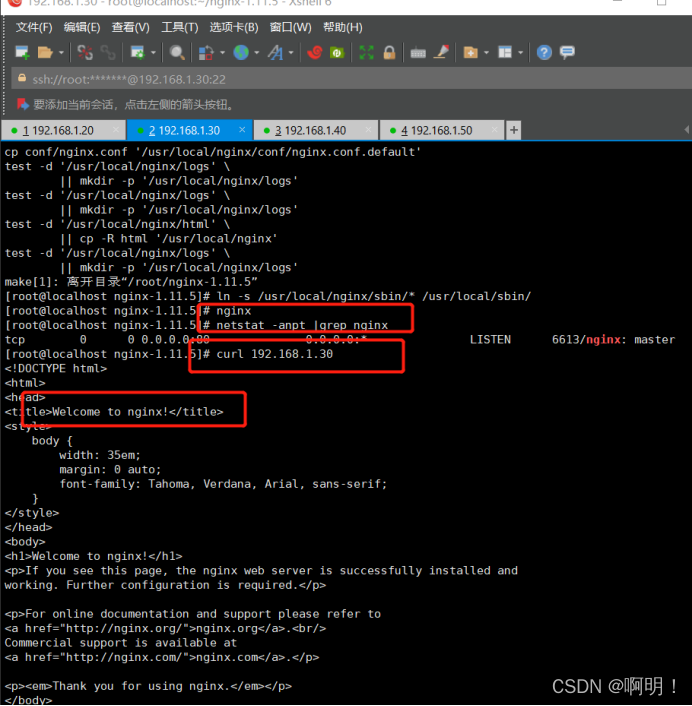
Task: Click the highlight marker pen icon
Action: tap(441, 52)
